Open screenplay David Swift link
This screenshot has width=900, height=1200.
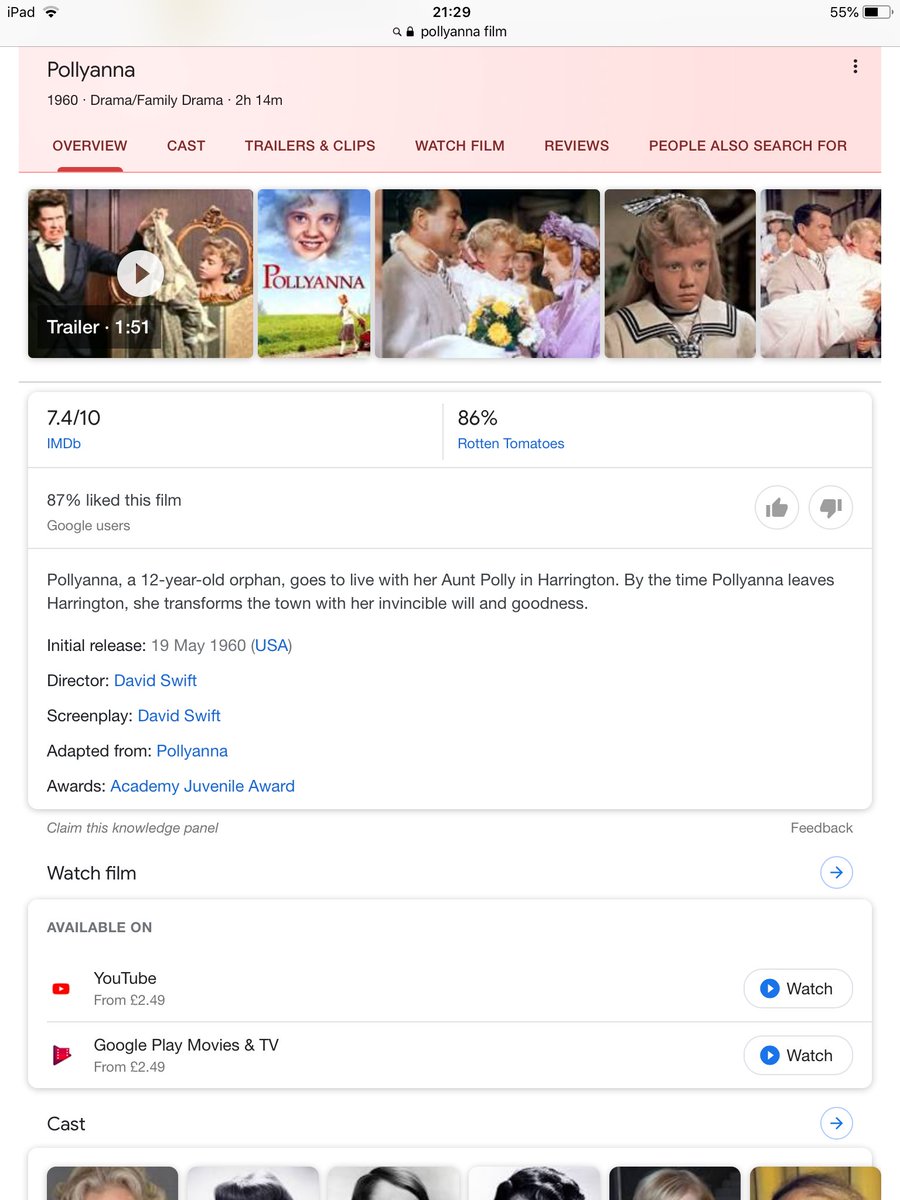179,715
